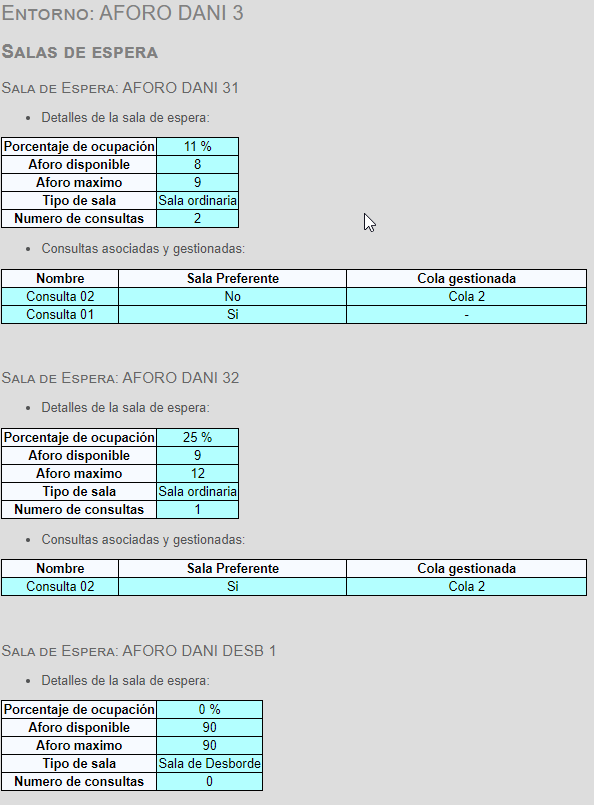This screenshot has width=594, height=805.
Task: Click the Aforo maximo value 12
Action: (198, 473)
